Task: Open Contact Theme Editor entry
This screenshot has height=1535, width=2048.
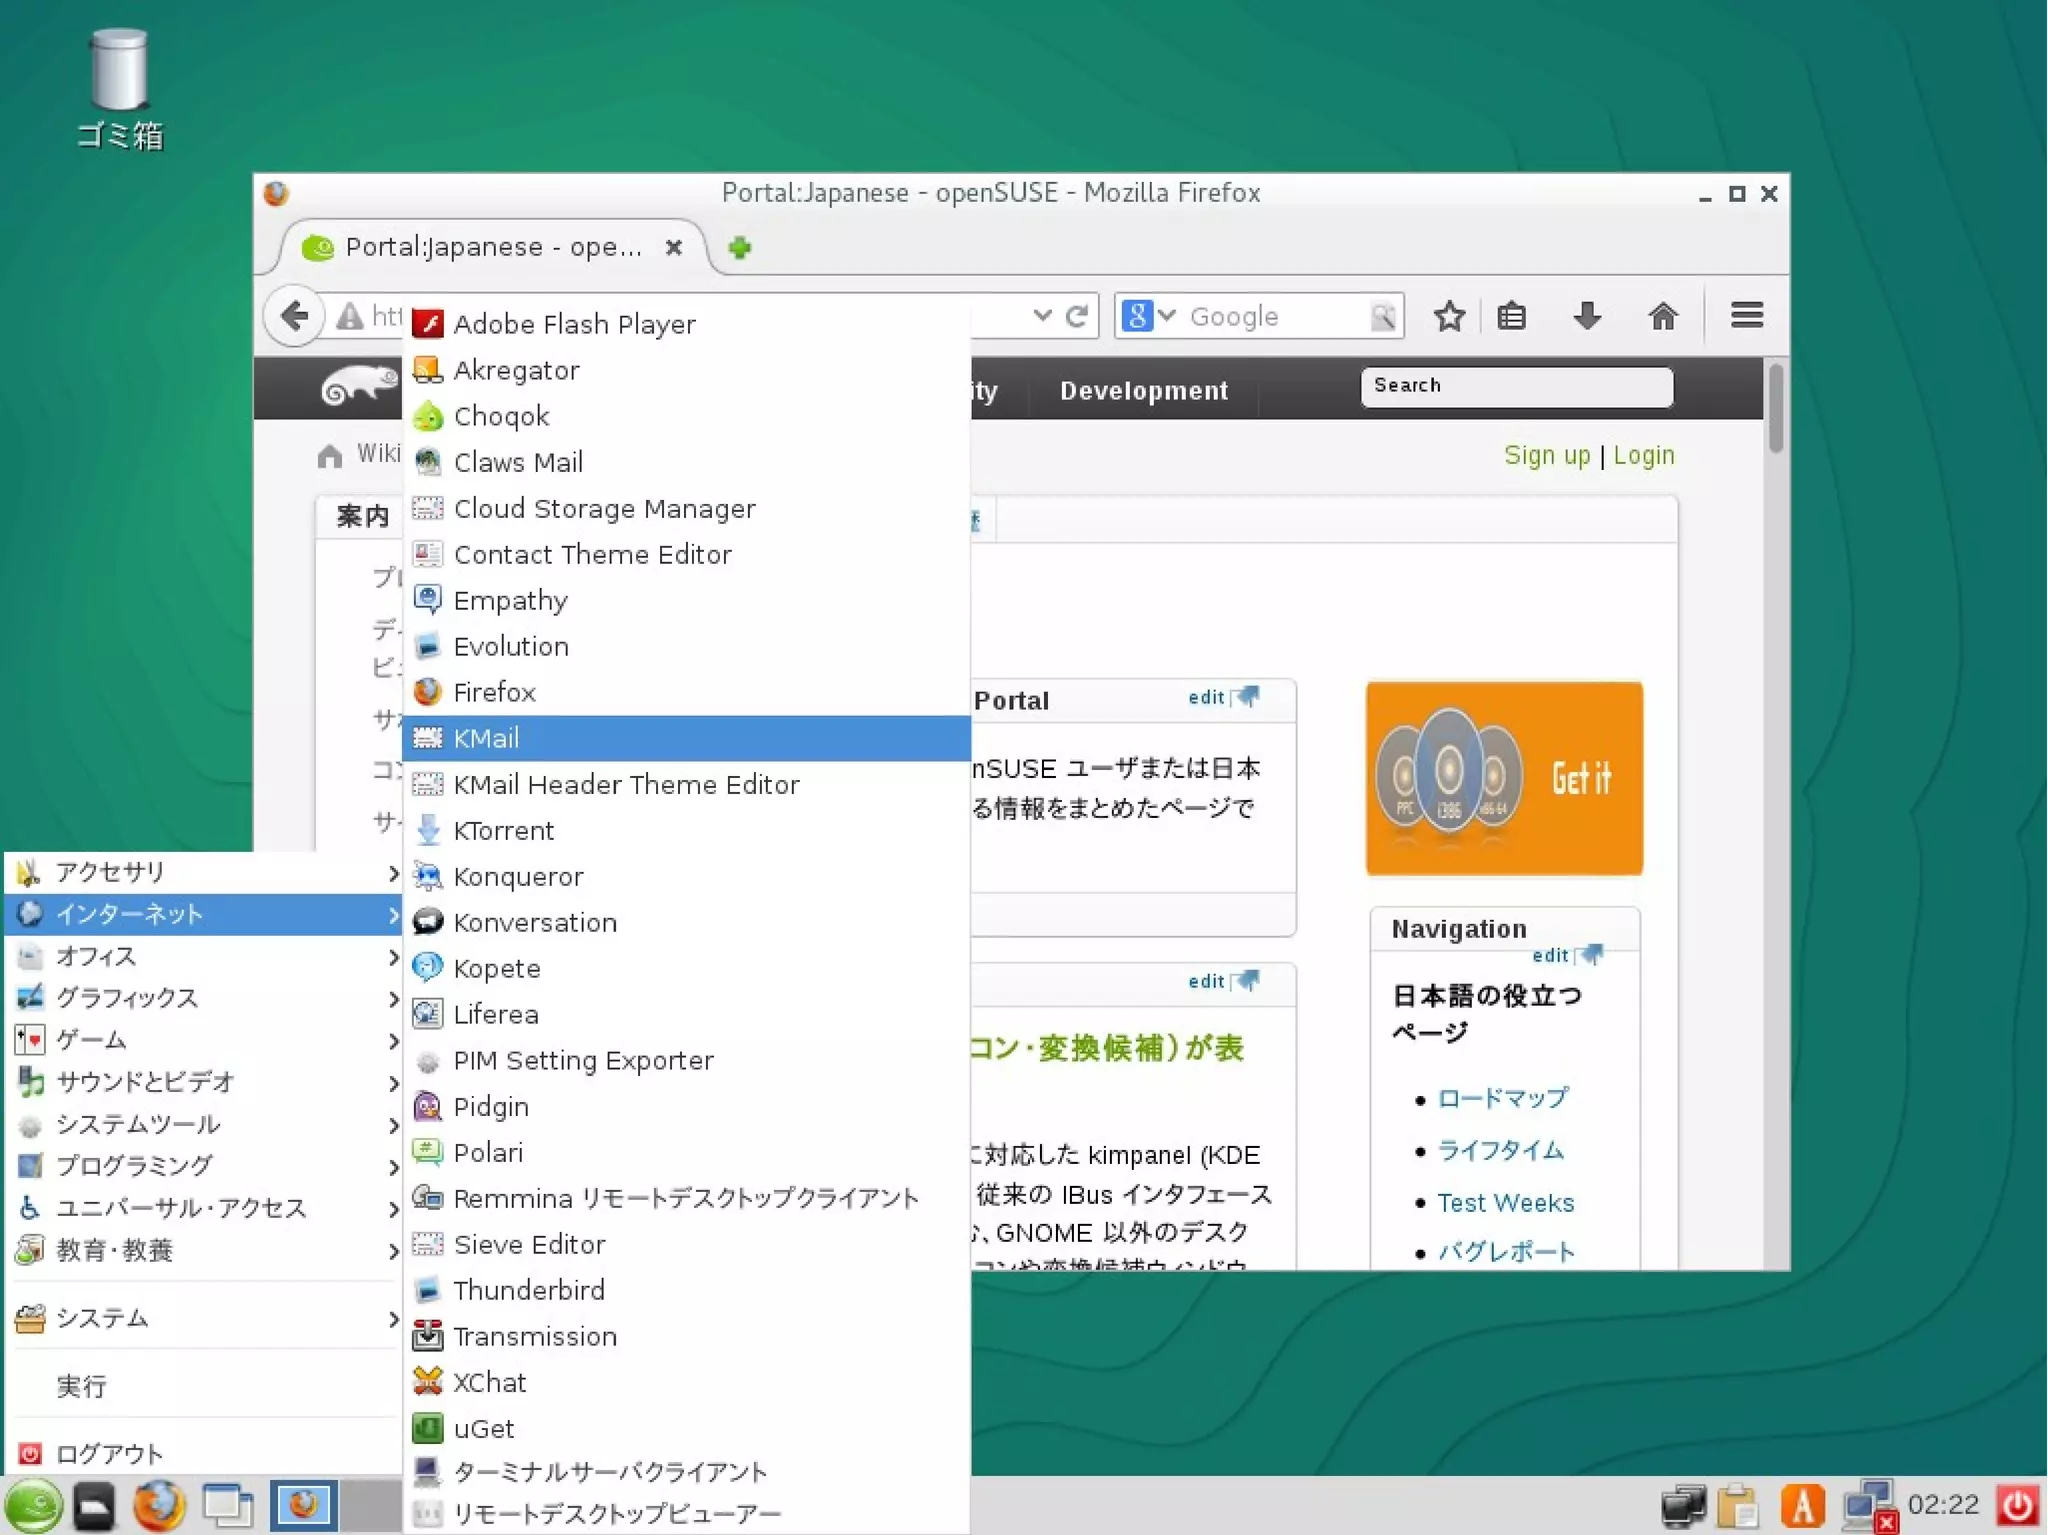Action: [x=686, y=553]
